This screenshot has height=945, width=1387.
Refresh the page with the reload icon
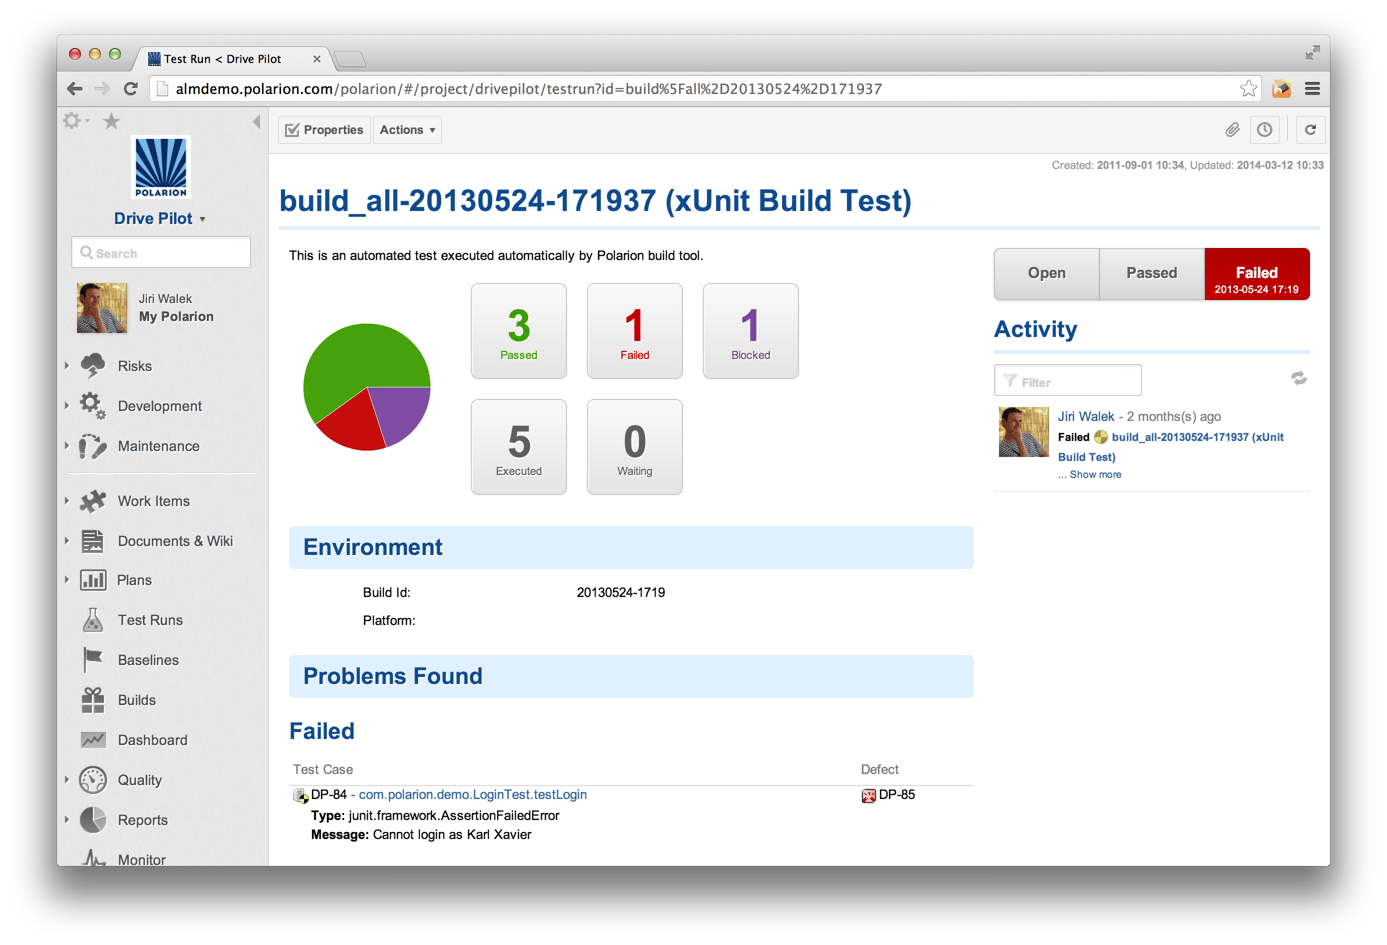click(x=1311, y=129)
